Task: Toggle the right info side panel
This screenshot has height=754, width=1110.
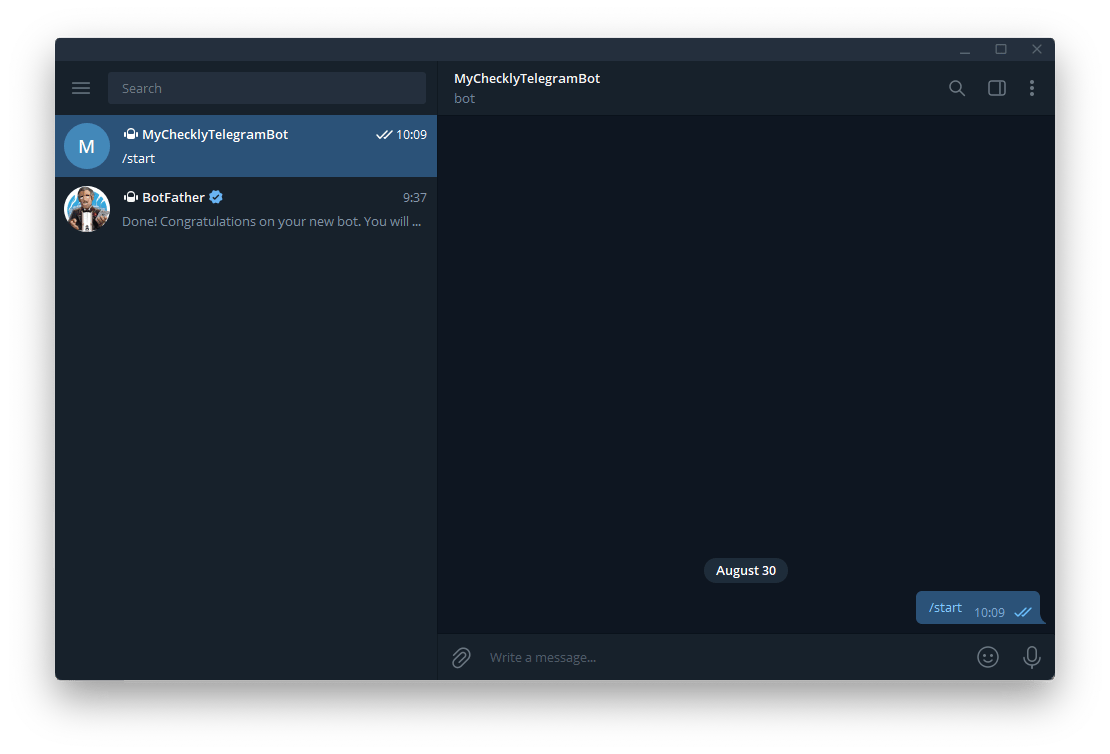Action: pos(997,88)
